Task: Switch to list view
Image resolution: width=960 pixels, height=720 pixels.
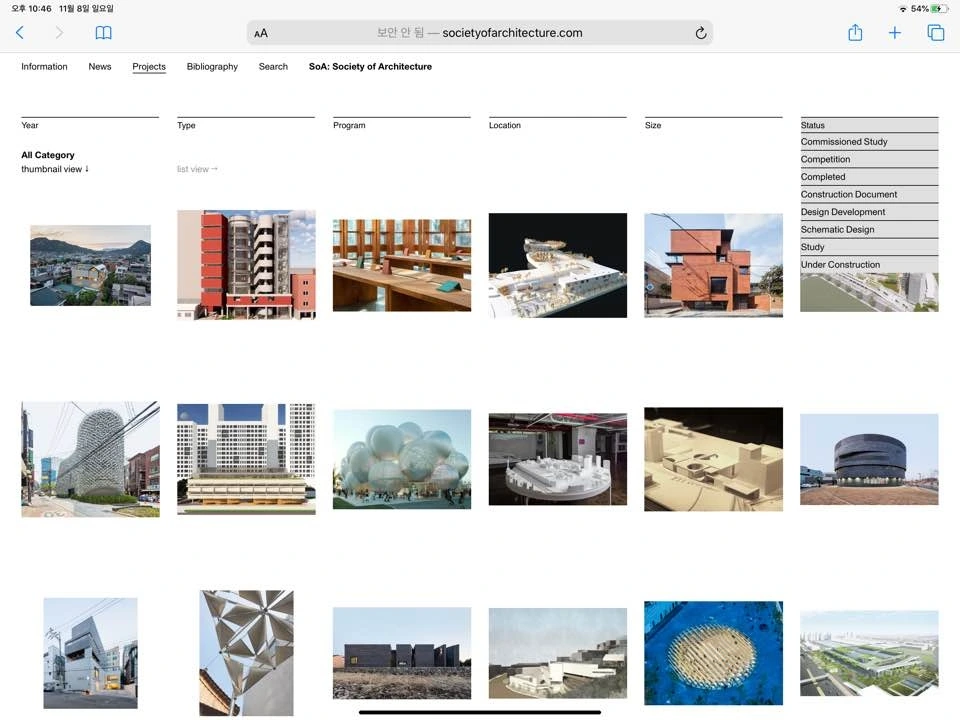Action: [197, 169]
